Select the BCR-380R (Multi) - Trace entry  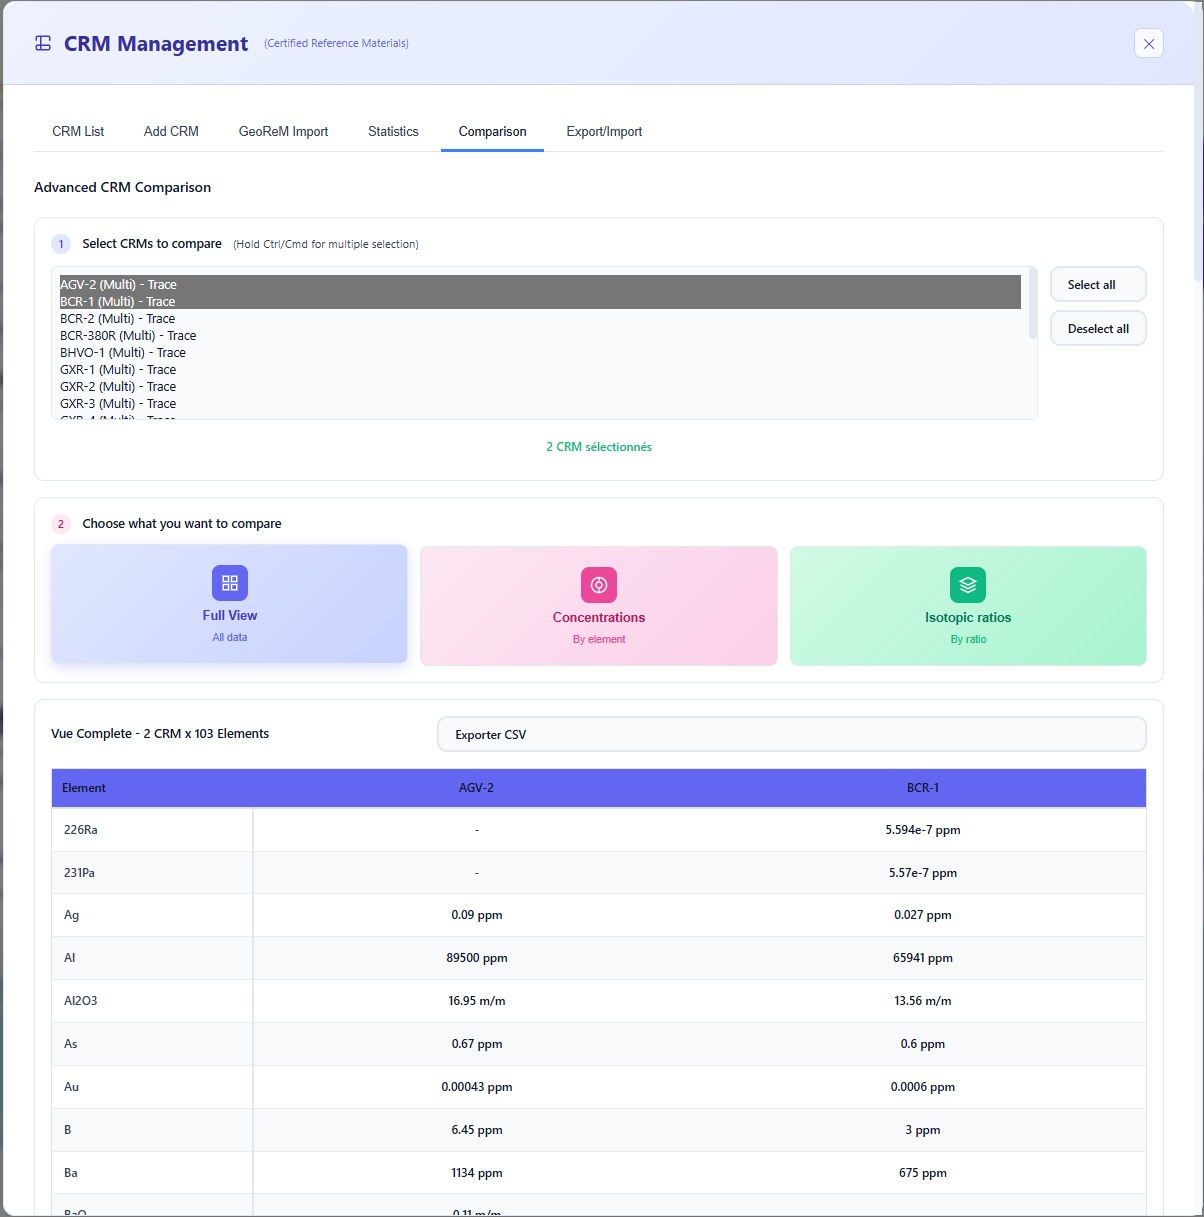click(x=128, y=336)
